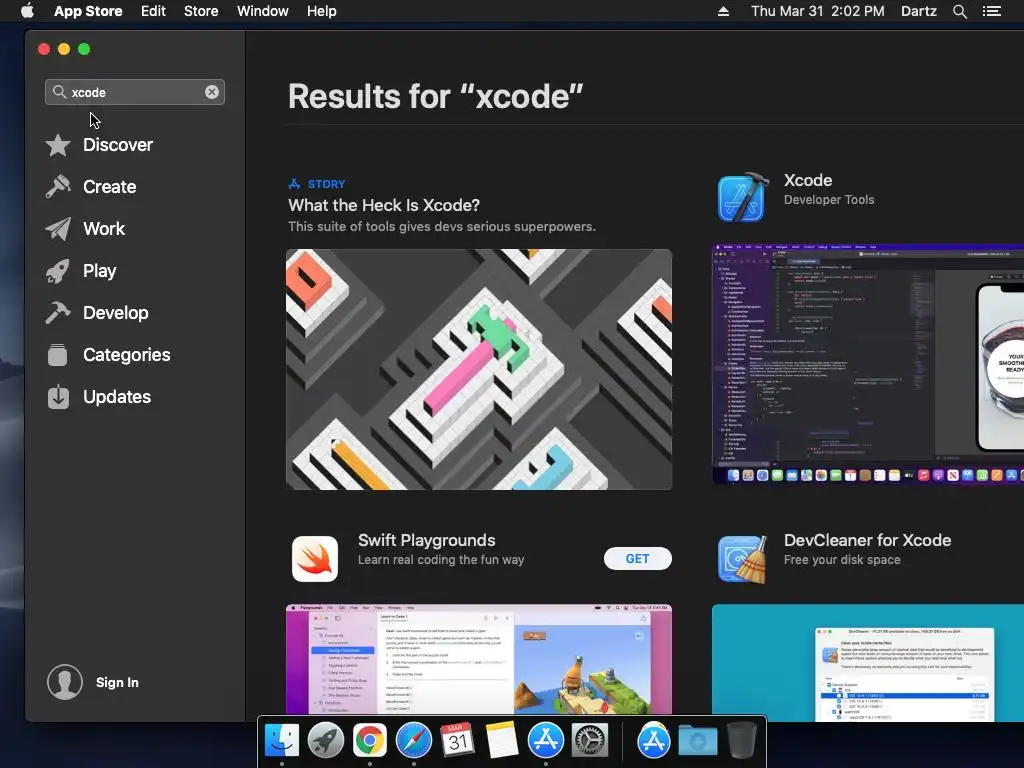Select the Create paintbrush icon in sidebar
The image size is (1024, 768).
pos(57,187)
